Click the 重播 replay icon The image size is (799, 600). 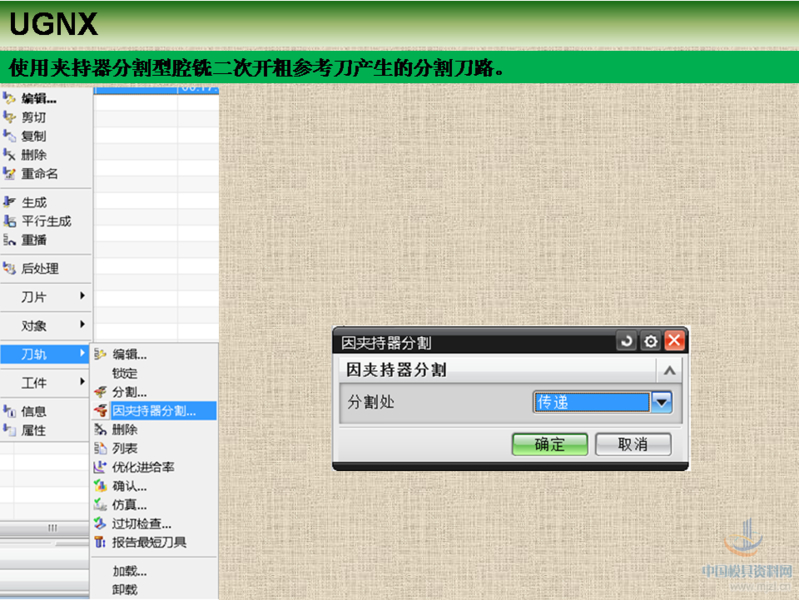[x=10, y=240]
